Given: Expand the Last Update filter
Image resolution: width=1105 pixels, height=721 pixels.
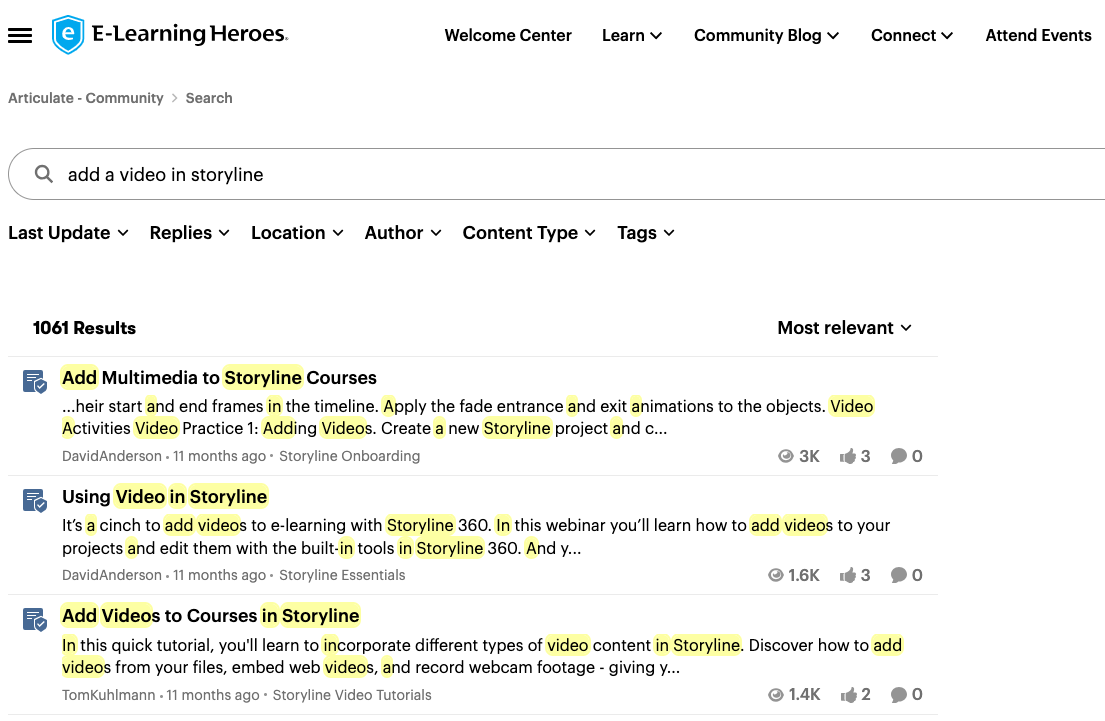Looking at the screenshot, I should coord(68,233).
